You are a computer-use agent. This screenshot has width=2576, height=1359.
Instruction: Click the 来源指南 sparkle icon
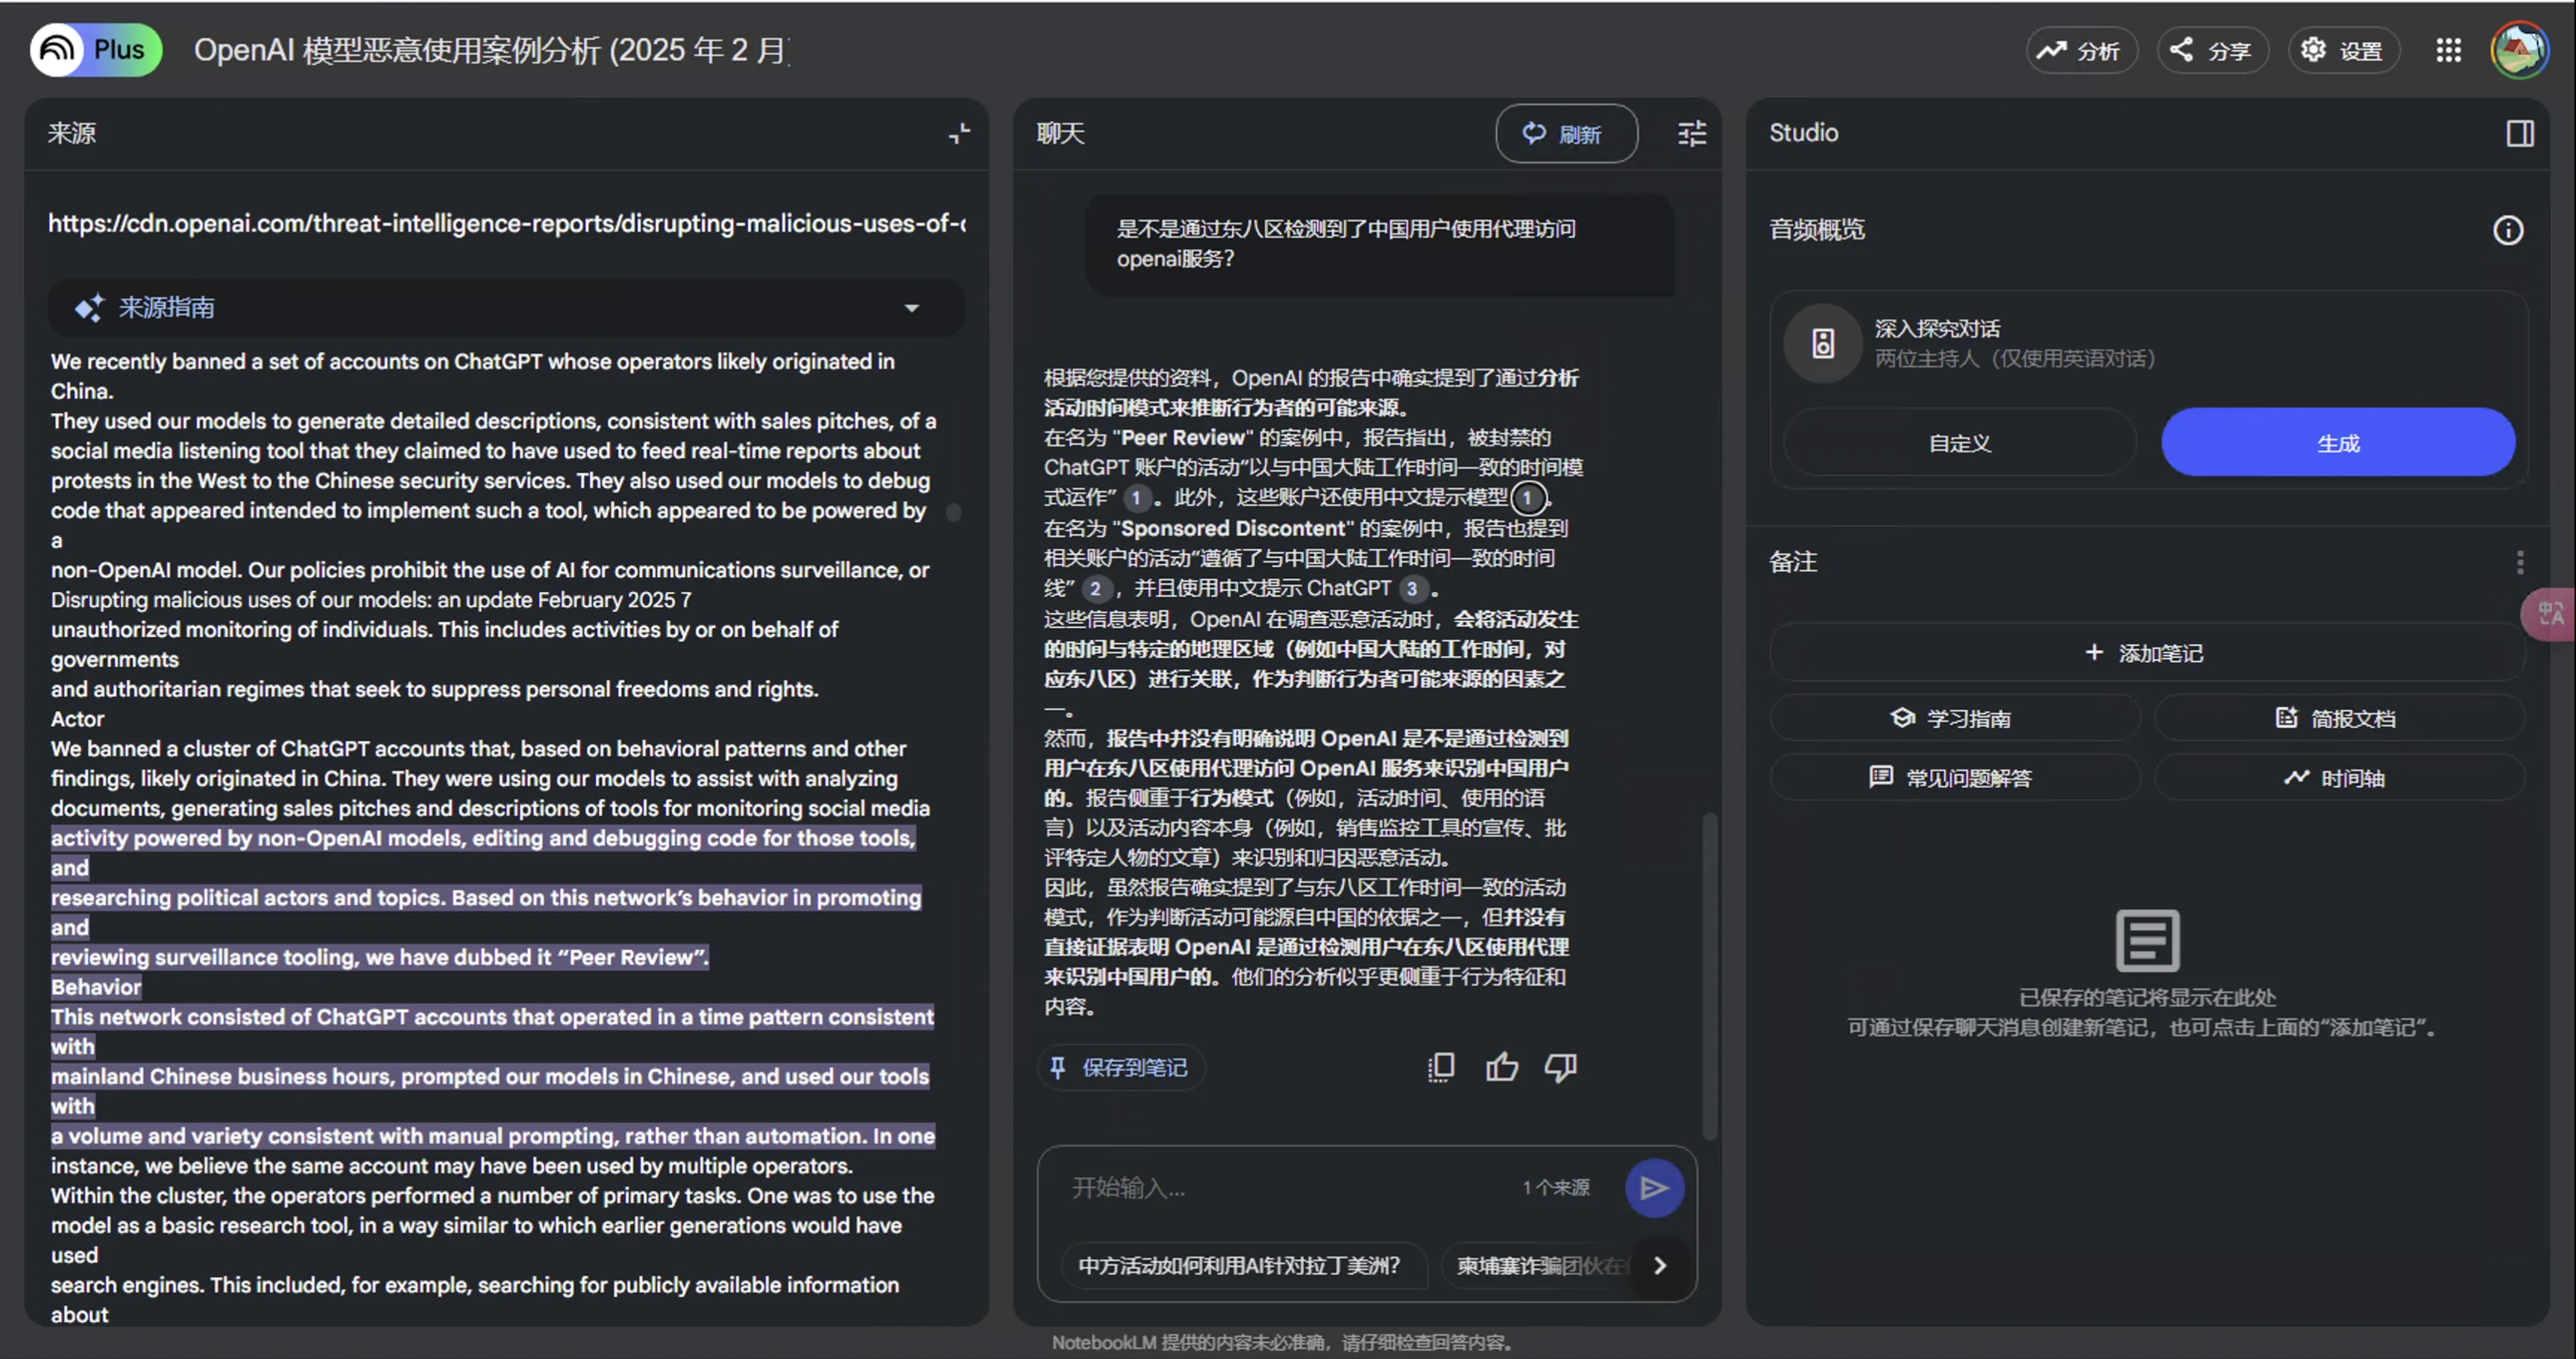point(89,307)
